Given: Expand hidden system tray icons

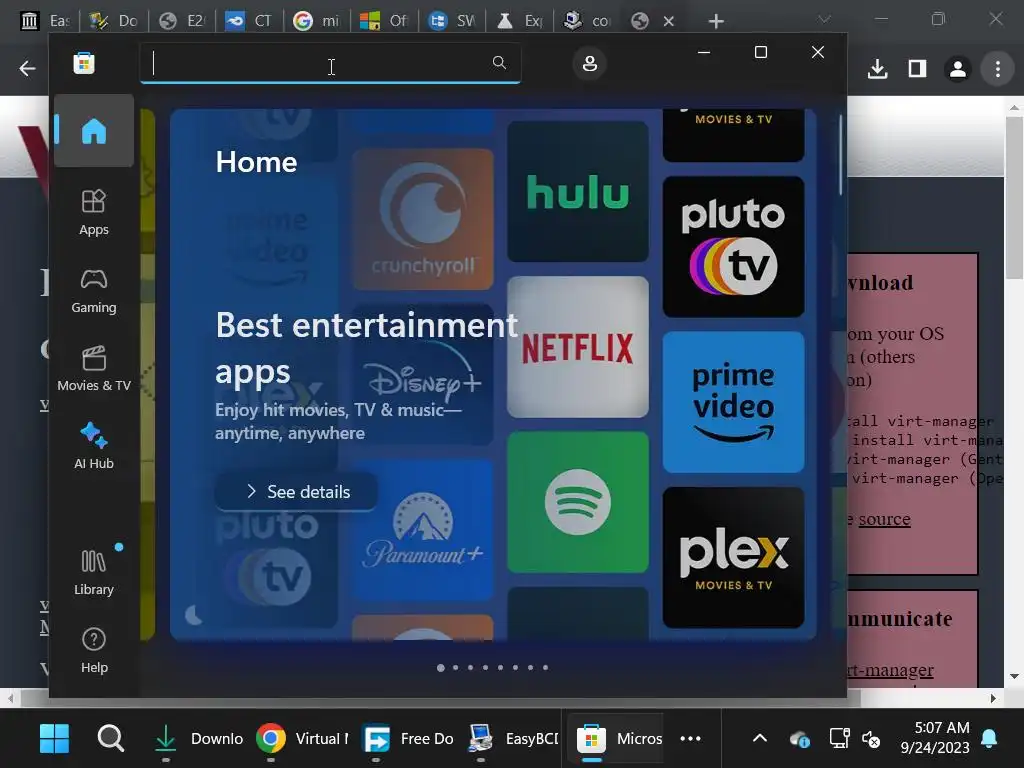Looking at the screenshot, I should [760, 739].
